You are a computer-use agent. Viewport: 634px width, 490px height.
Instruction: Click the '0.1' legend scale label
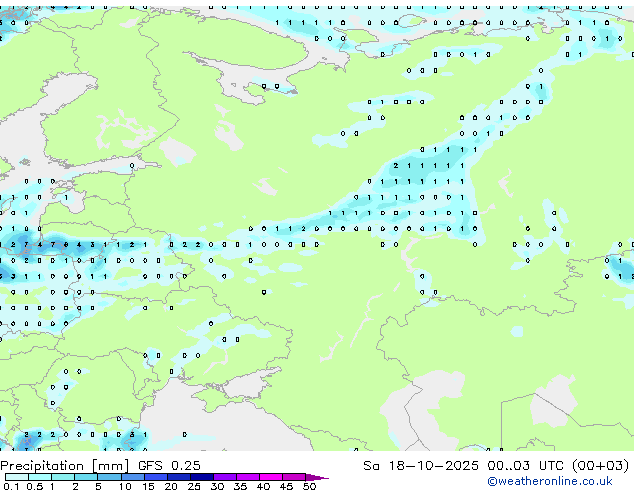(11, 486)
